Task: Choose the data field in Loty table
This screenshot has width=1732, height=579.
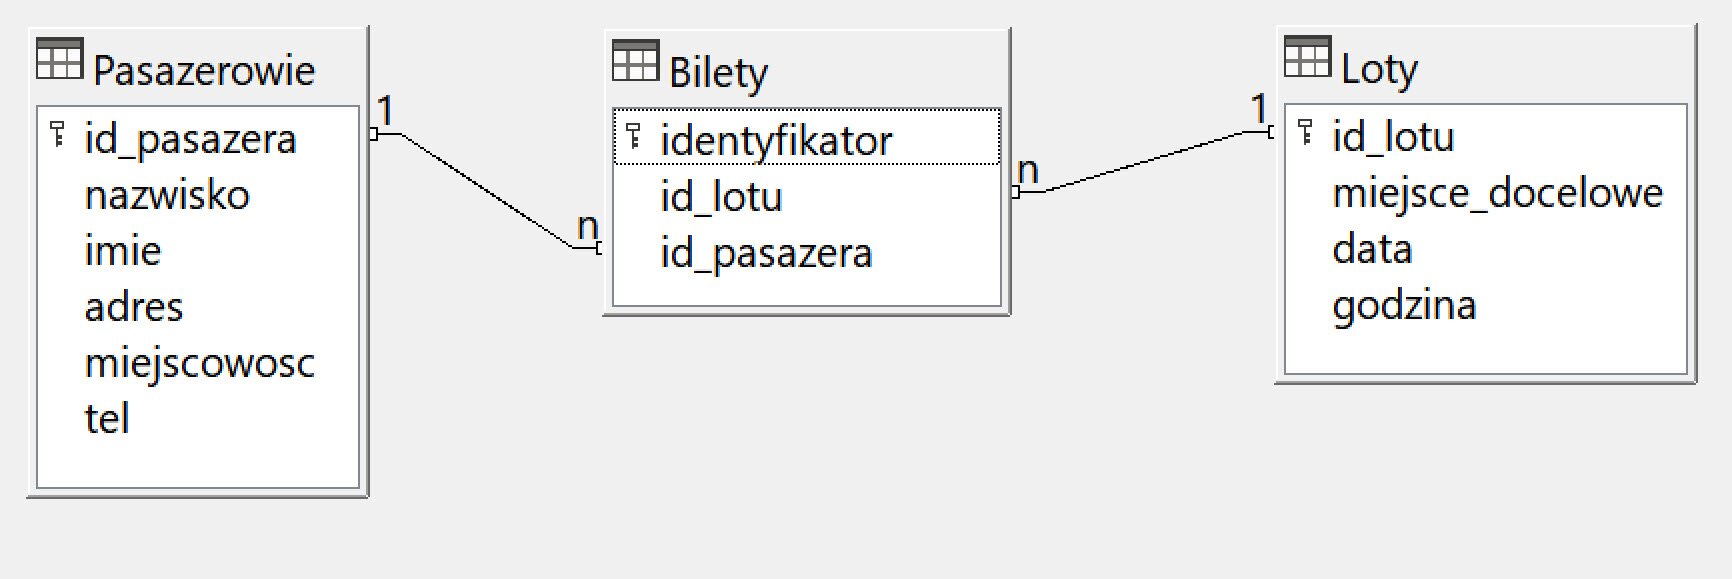Action: [x=1372, y=249]
